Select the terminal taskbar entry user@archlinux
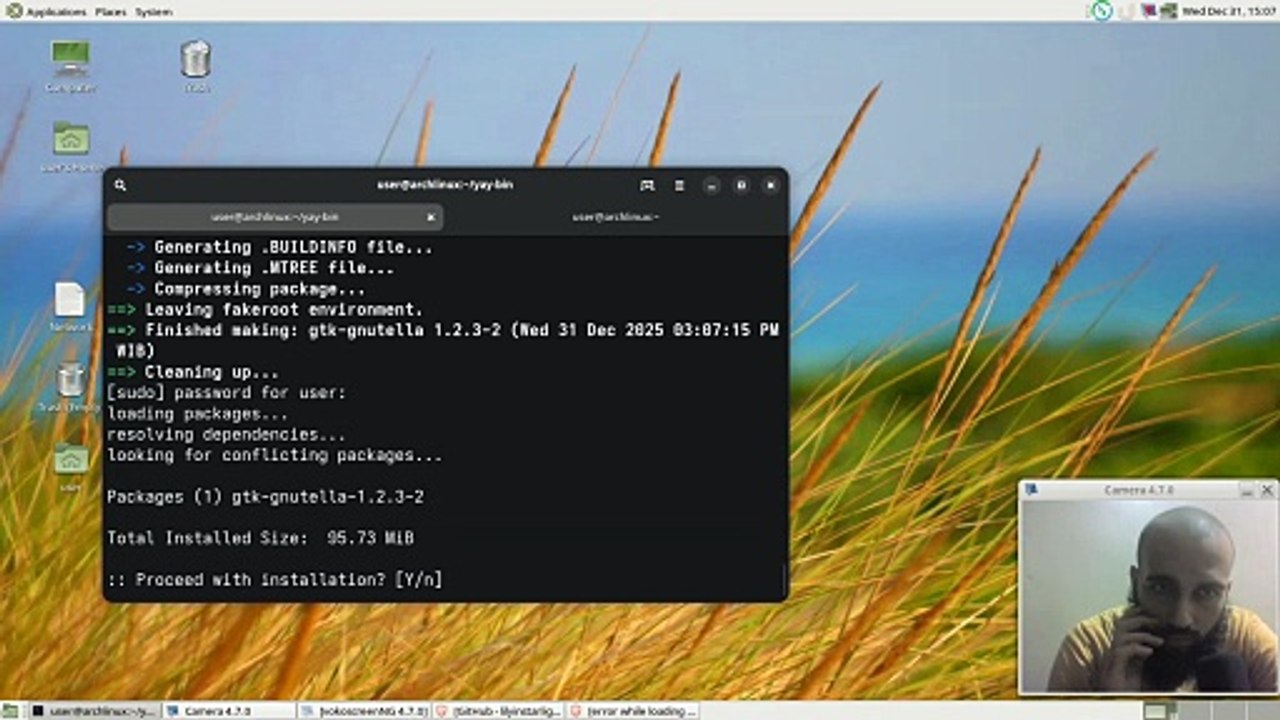The width and height of the screenshot is (1280, 720). [x=94, y=711]
